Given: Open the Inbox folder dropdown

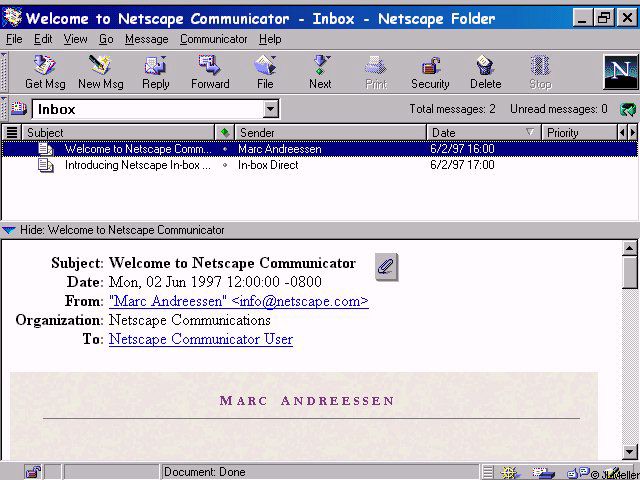Looking at the screenshot, I should click(270, 109).
